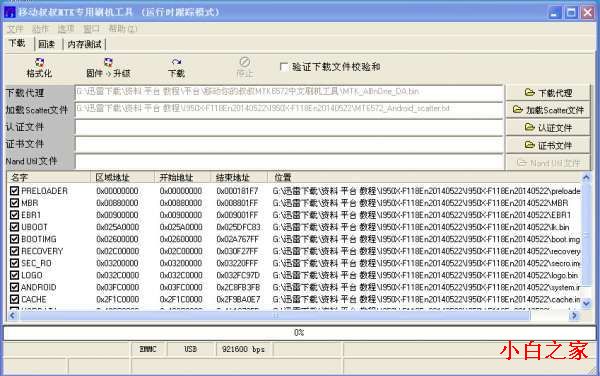
Task: Click the 认证文件 browse button
Action: [x=548, y=128]
